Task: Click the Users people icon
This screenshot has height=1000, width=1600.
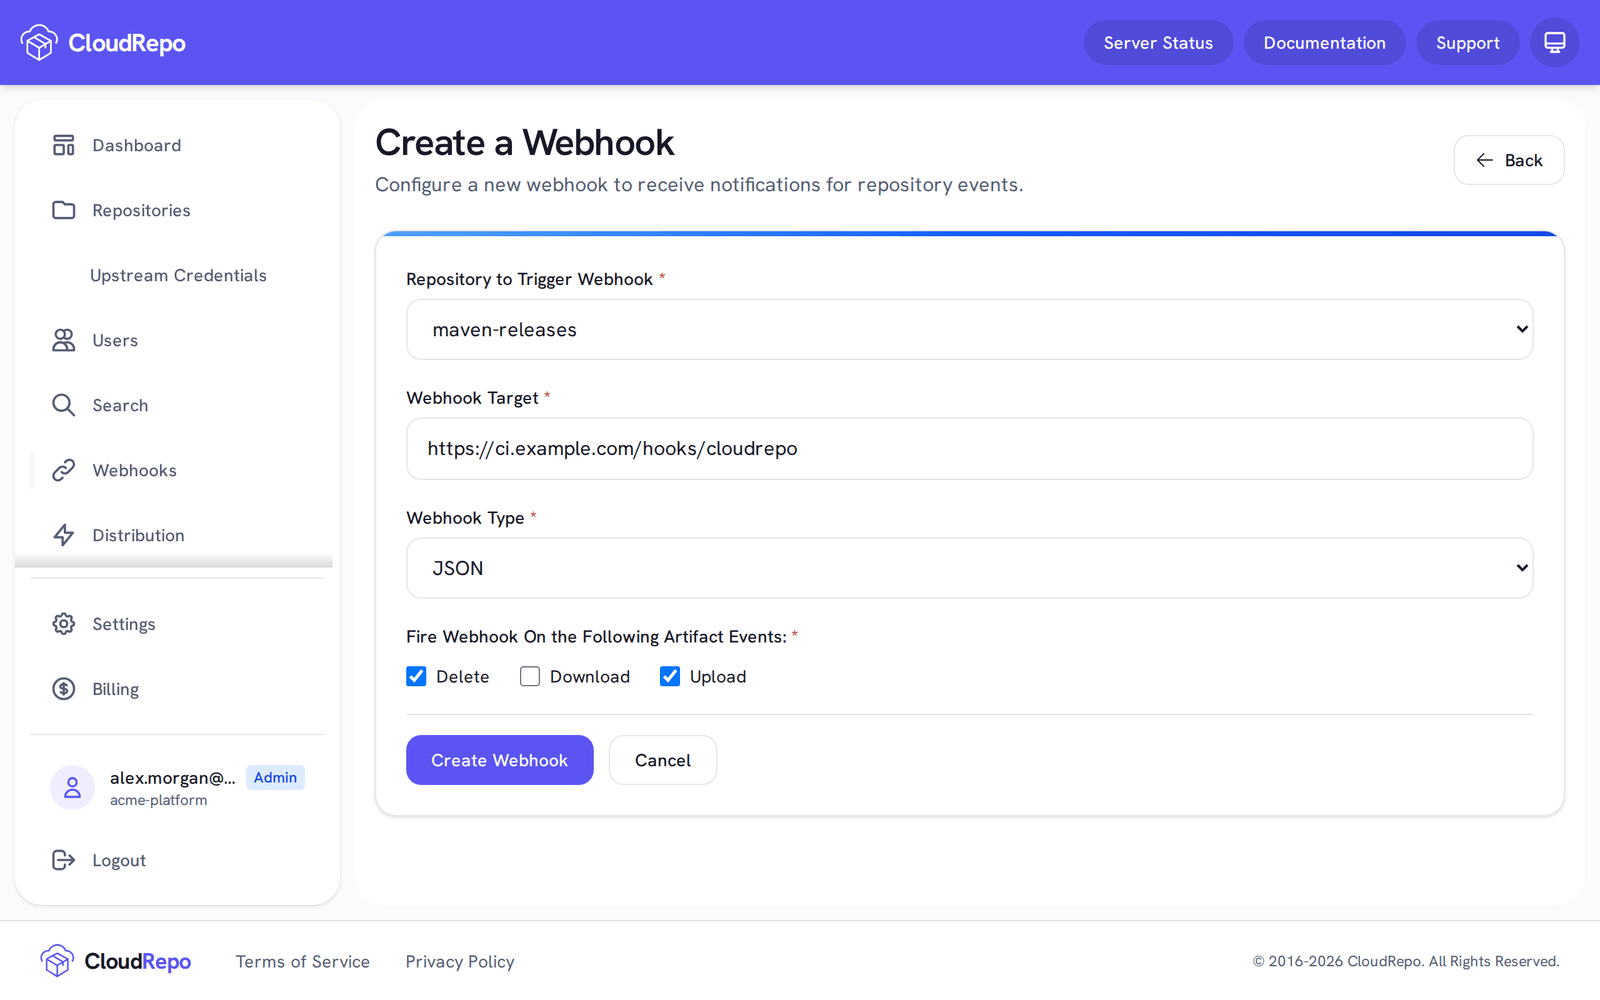Action: [64, 340]
